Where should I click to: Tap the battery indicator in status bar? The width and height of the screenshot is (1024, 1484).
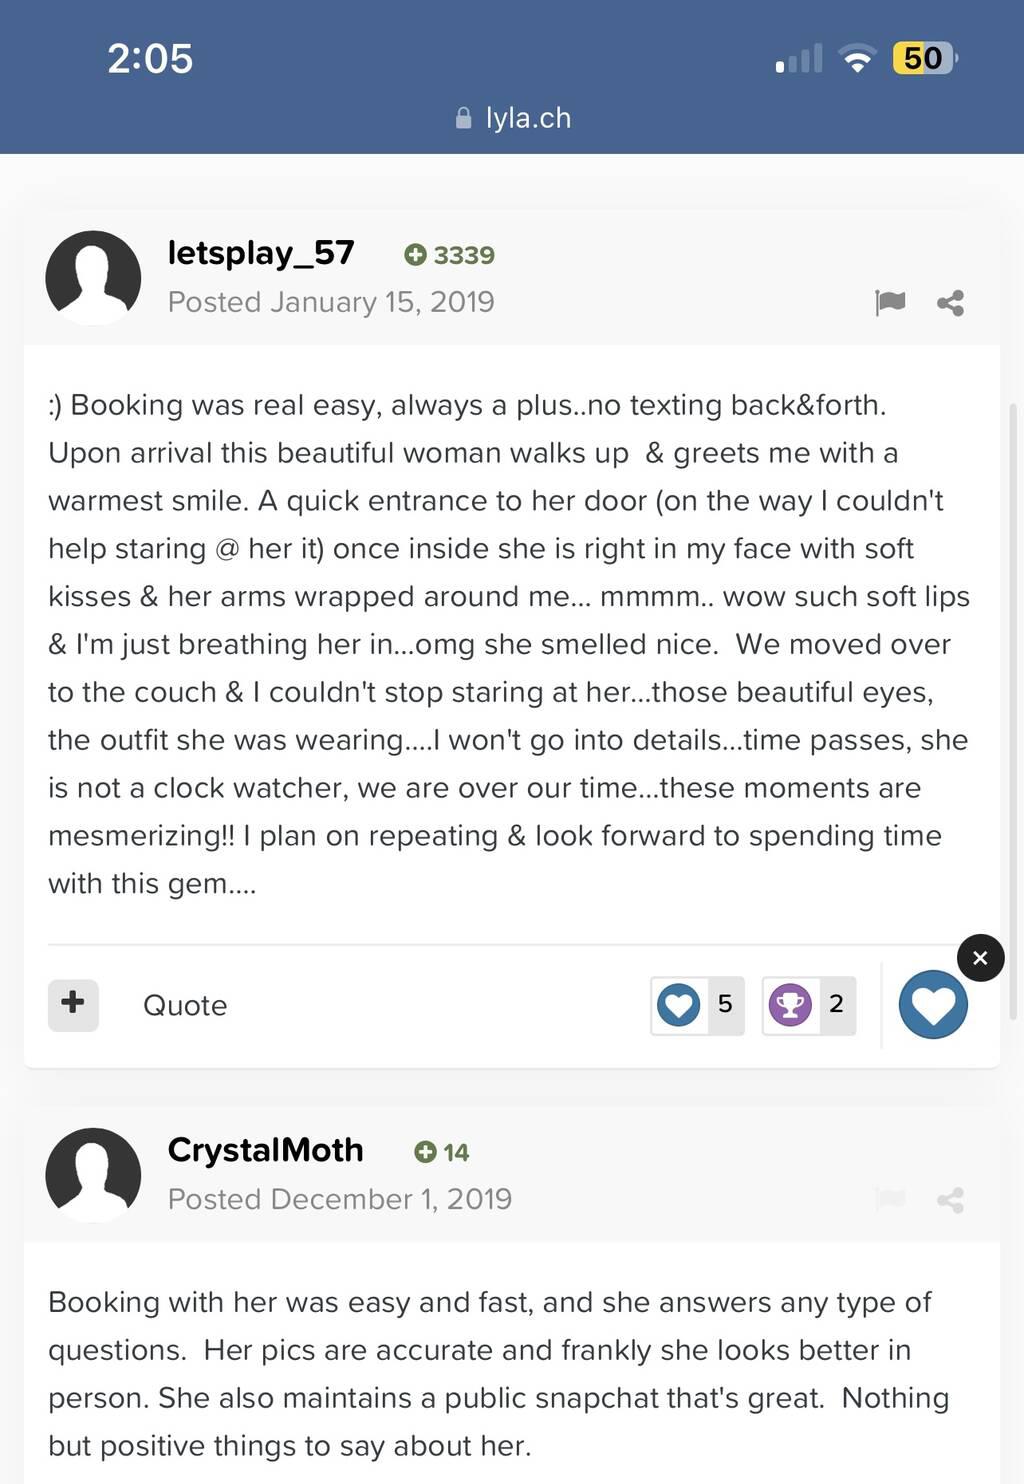(x=925, y=58)
